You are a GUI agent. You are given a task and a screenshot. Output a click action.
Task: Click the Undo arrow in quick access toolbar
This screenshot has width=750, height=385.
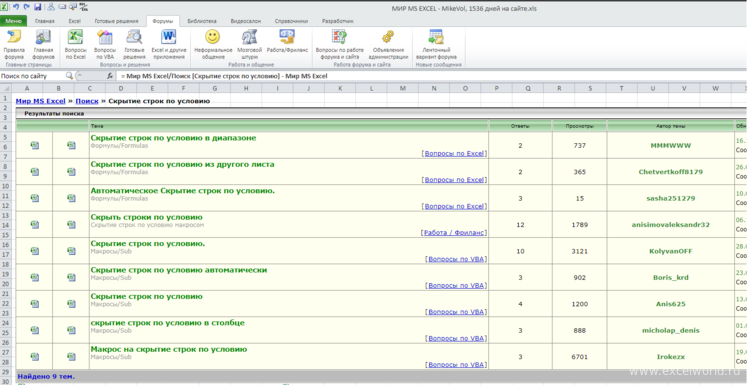16,7
